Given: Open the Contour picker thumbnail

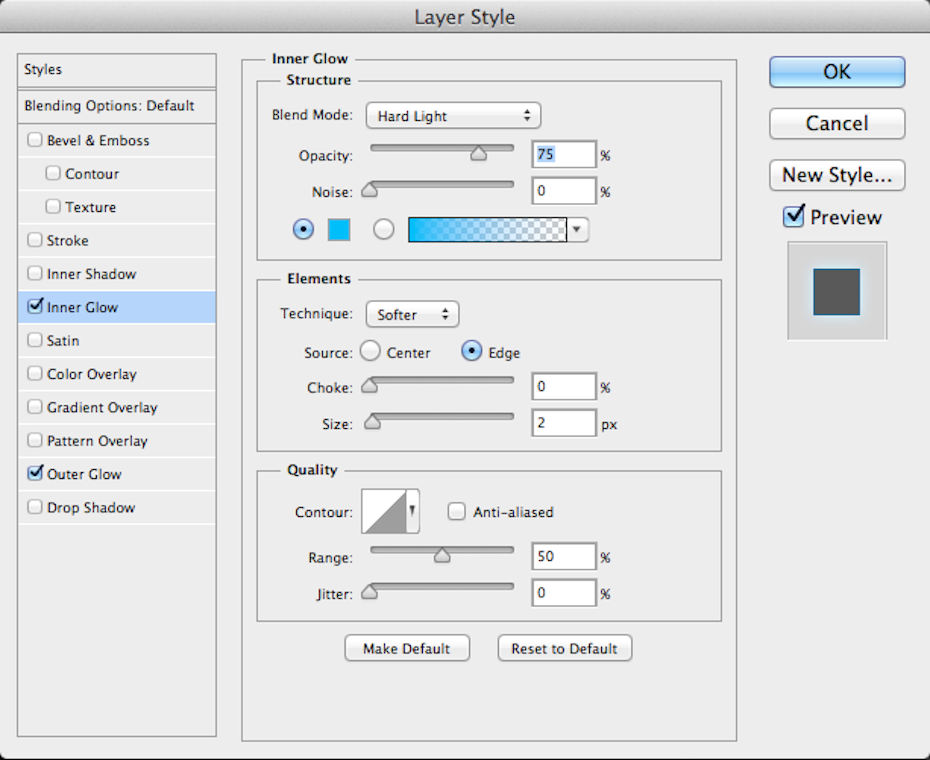Looking at the screenshot, I should (384, 511).
